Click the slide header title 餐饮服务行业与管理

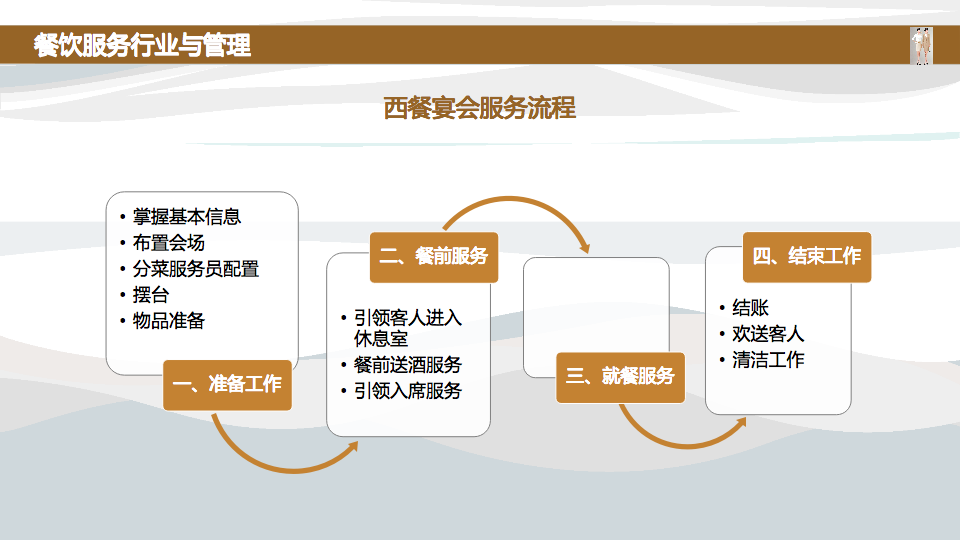(x=142, y=45)
